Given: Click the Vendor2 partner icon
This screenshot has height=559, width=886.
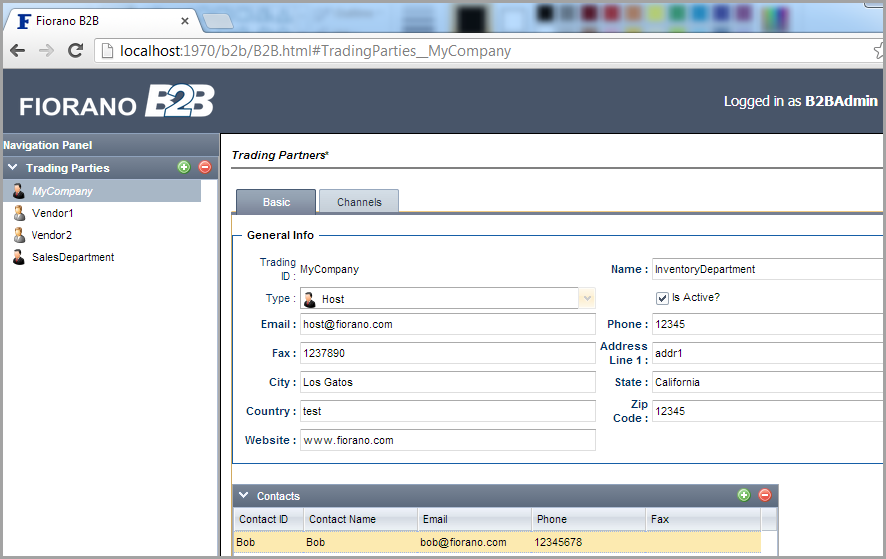Looking at the screenshot, I should (19, 235).
